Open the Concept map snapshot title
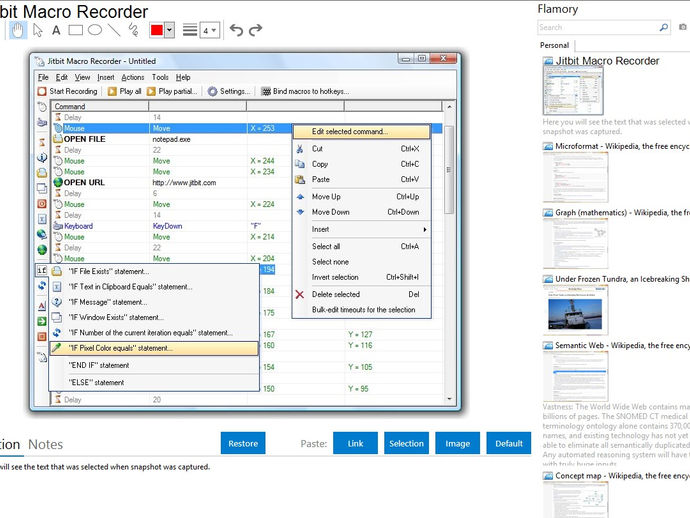690x518 pixels. [x=622, y=476]
